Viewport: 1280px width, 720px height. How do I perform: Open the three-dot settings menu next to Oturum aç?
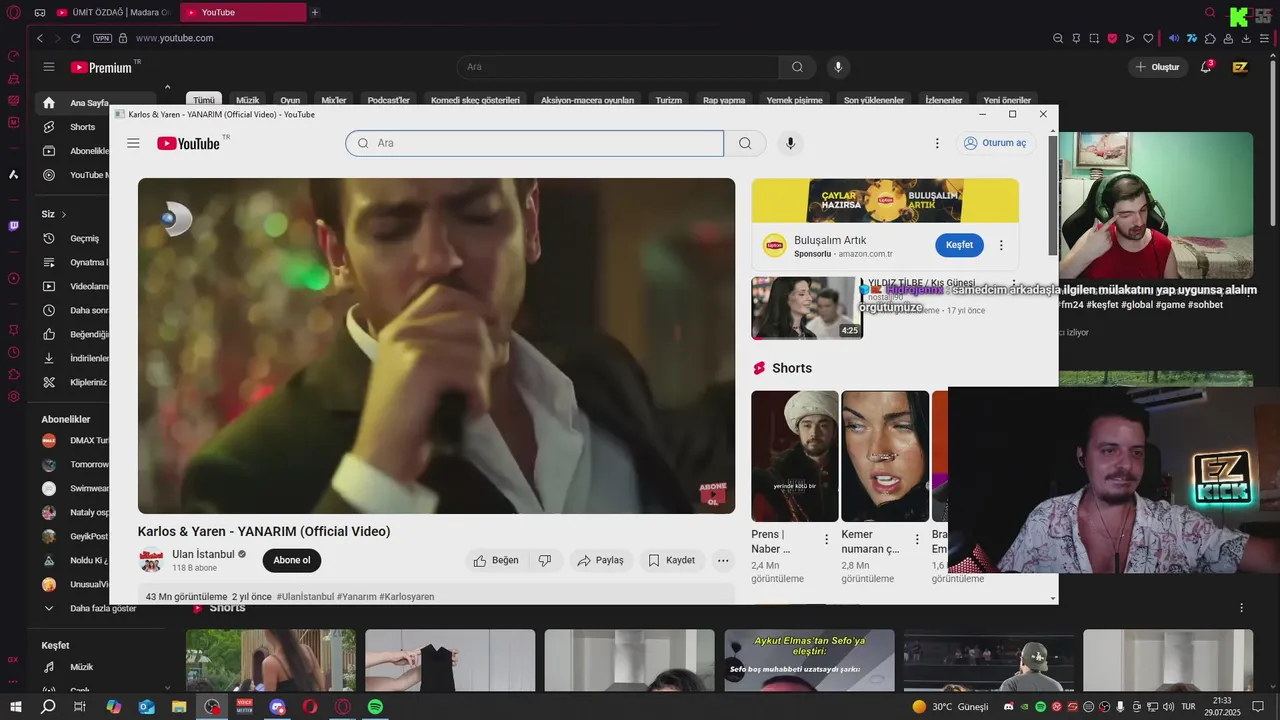coord(937,143)
